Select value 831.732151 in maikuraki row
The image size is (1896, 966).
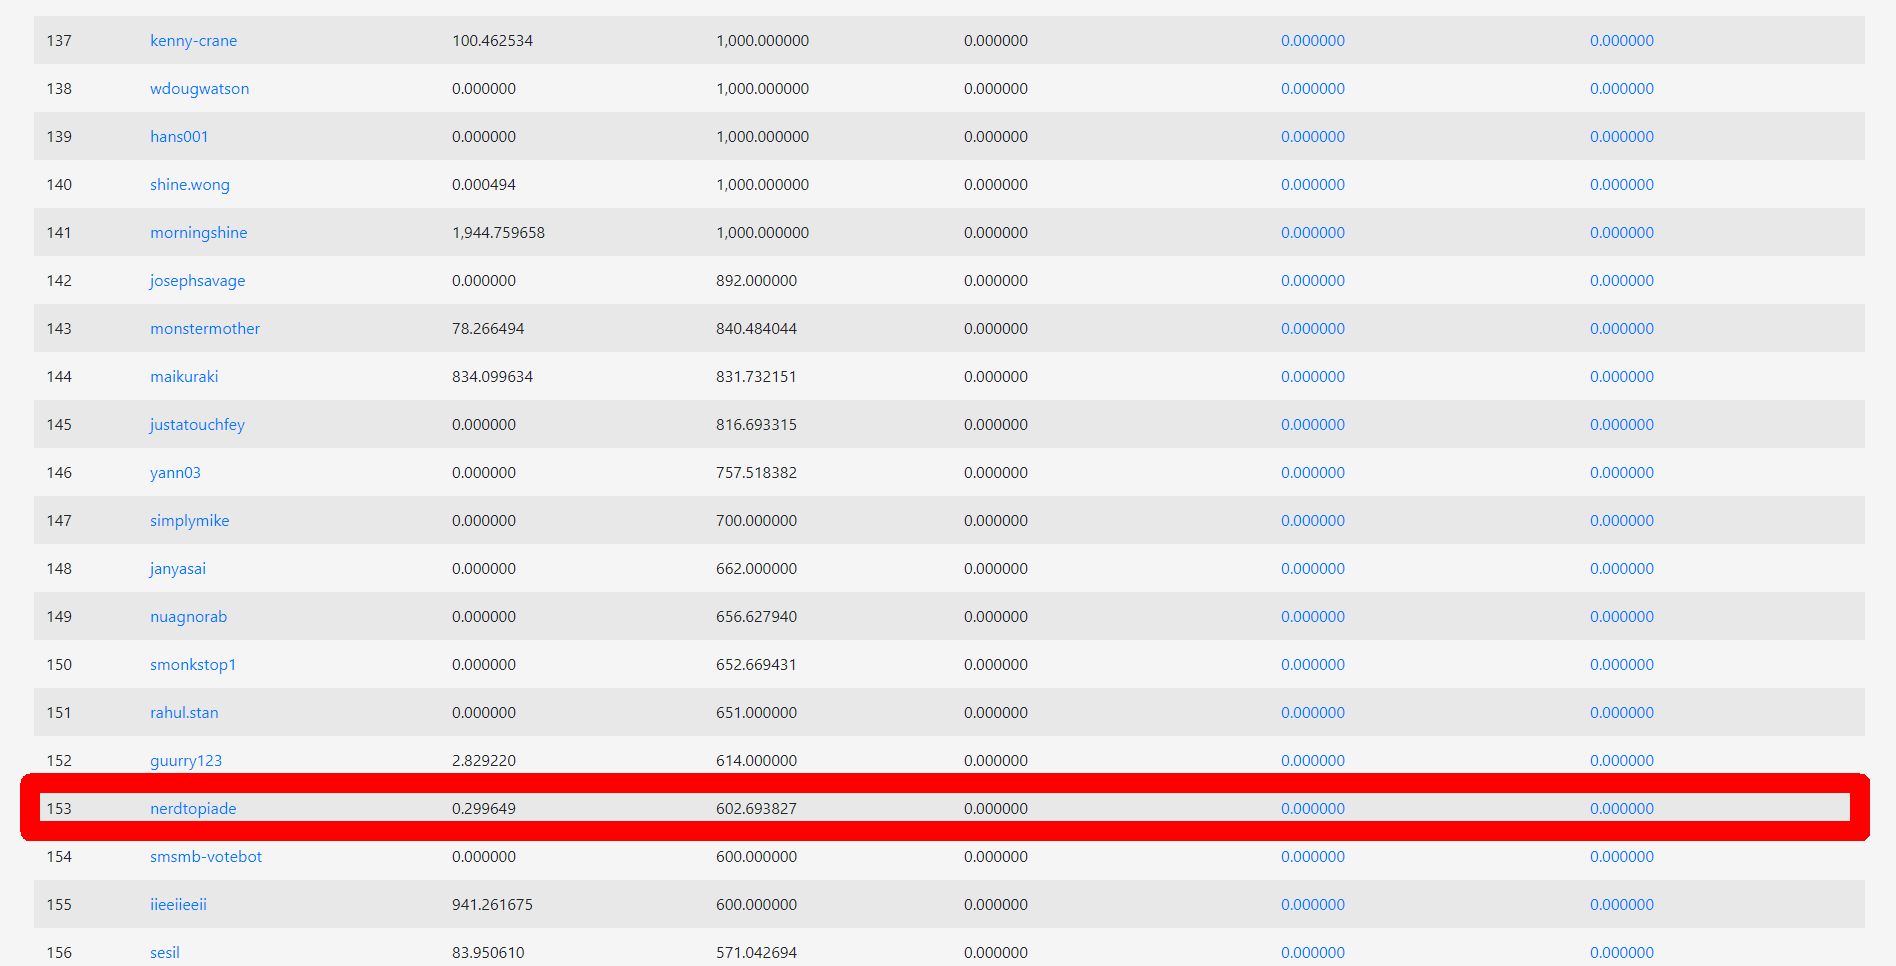pyautogui.click(x=756, y=377)
